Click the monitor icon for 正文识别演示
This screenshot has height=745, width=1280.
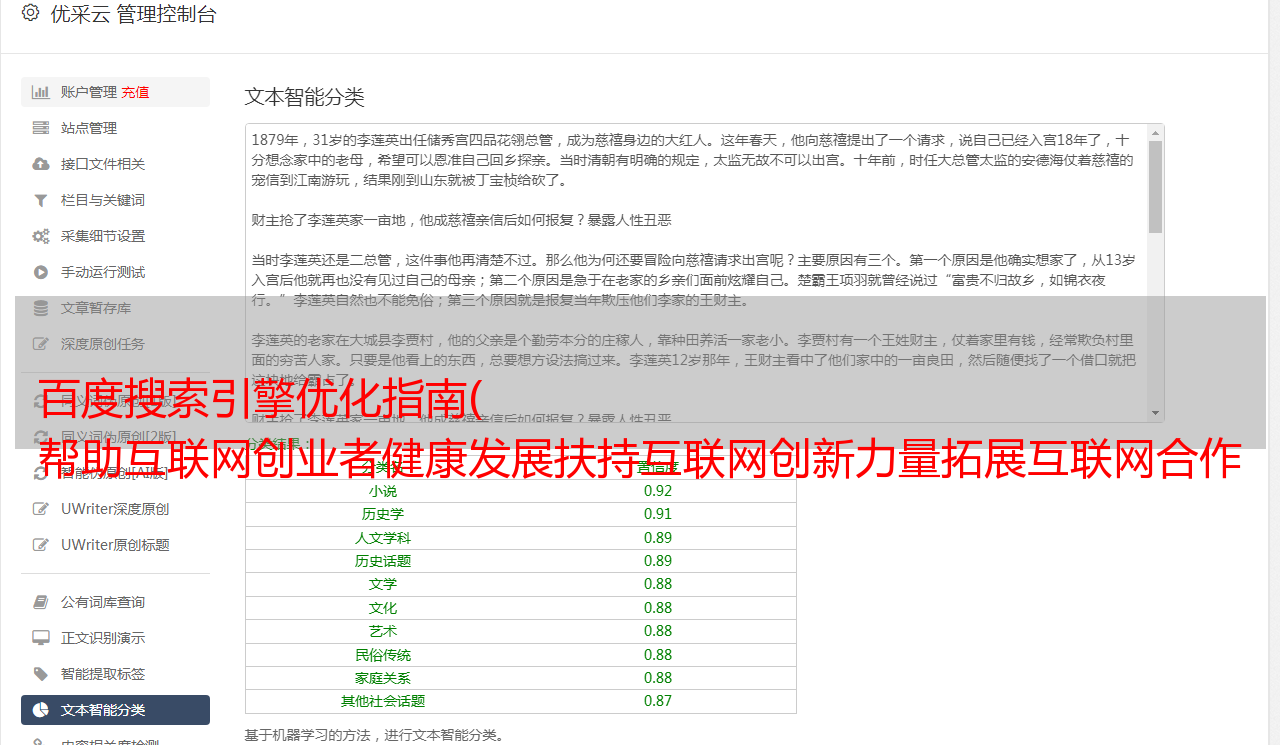[x=41, y=638]
